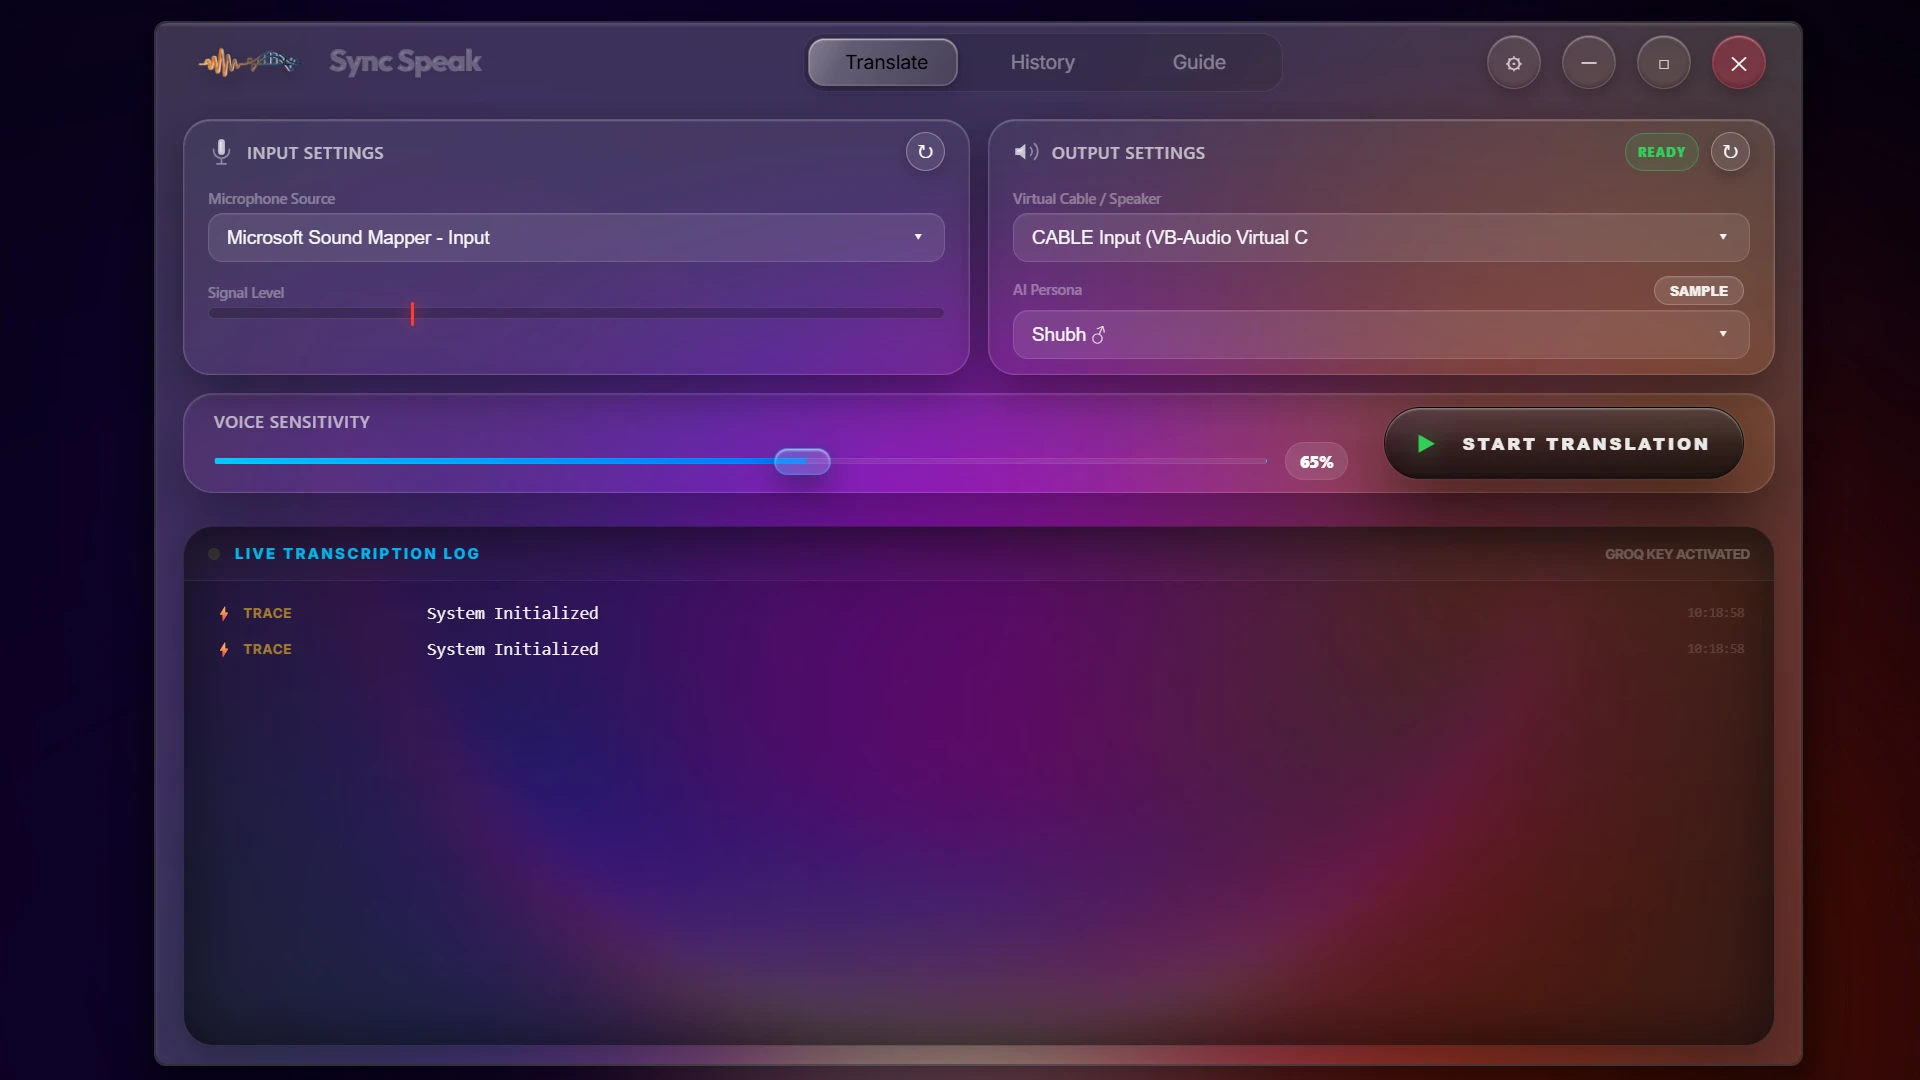Click the 'Sync Speak' title text
This screenshot has height=1080, width=1920.
point(405,62)
